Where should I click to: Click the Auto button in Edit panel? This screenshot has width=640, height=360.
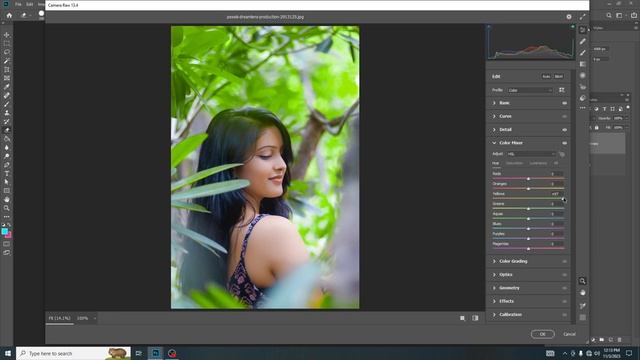pyautogui.click(x=546, y=77)
